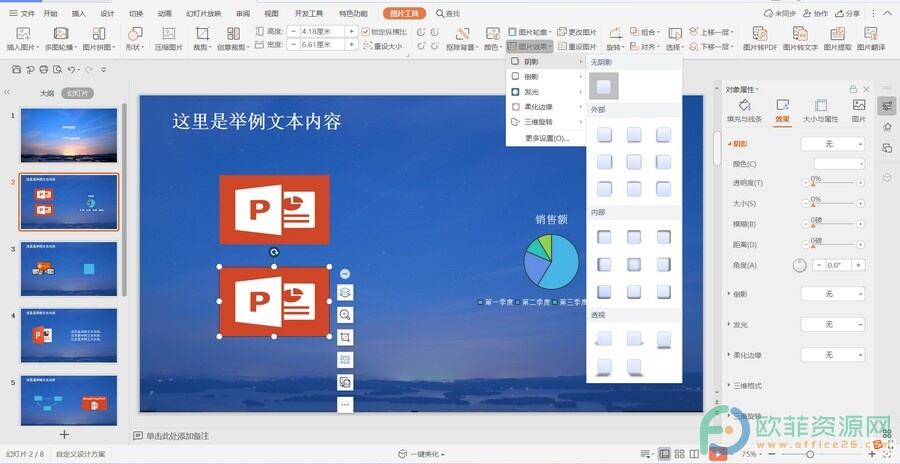This screenshot has width=900, height=464.
Task: Click More Settings (更多设置) menu entry
Action: (x=546, y=138)
